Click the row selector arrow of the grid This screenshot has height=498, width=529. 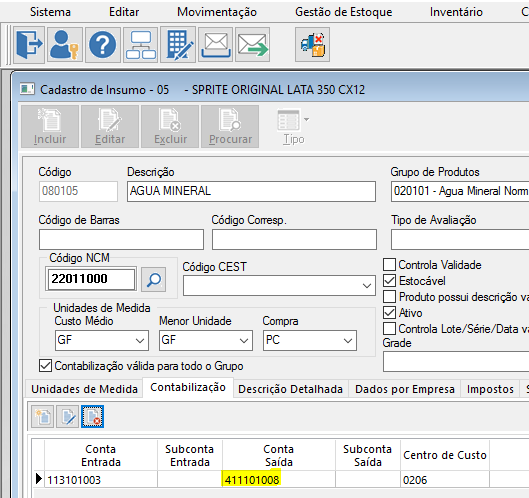pyautogui.click(x=38, y=479)
